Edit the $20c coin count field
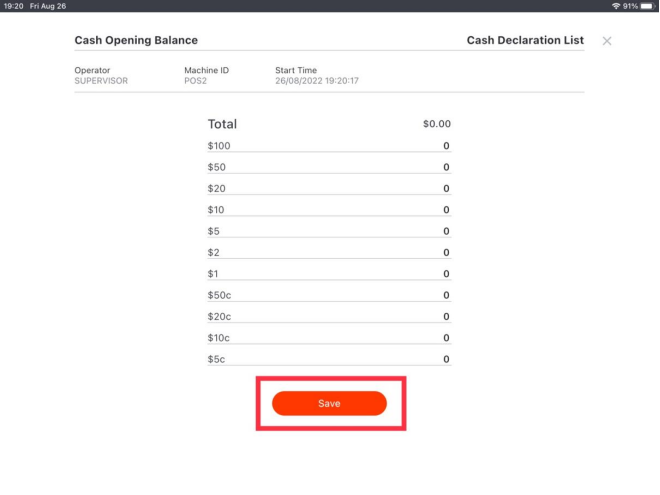The width and height of the screenshot is (660, 495). point(329,317)
